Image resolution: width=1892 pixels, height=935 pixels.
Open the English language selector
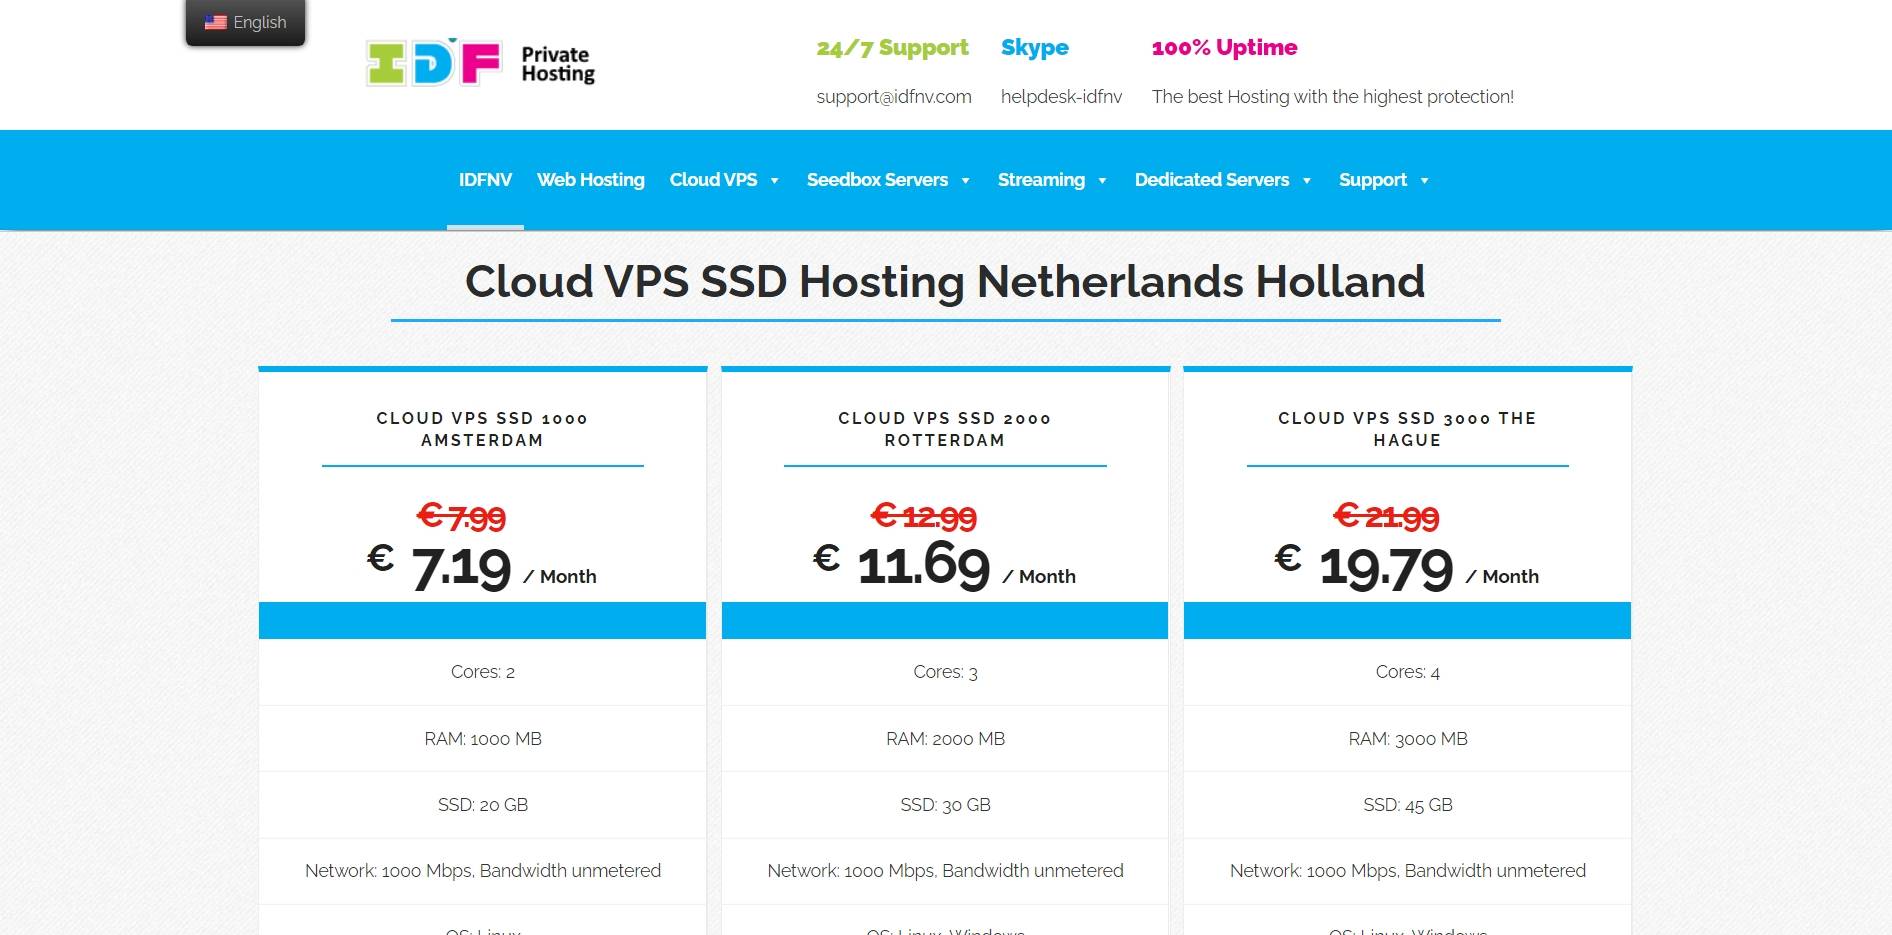pos(246,22)
